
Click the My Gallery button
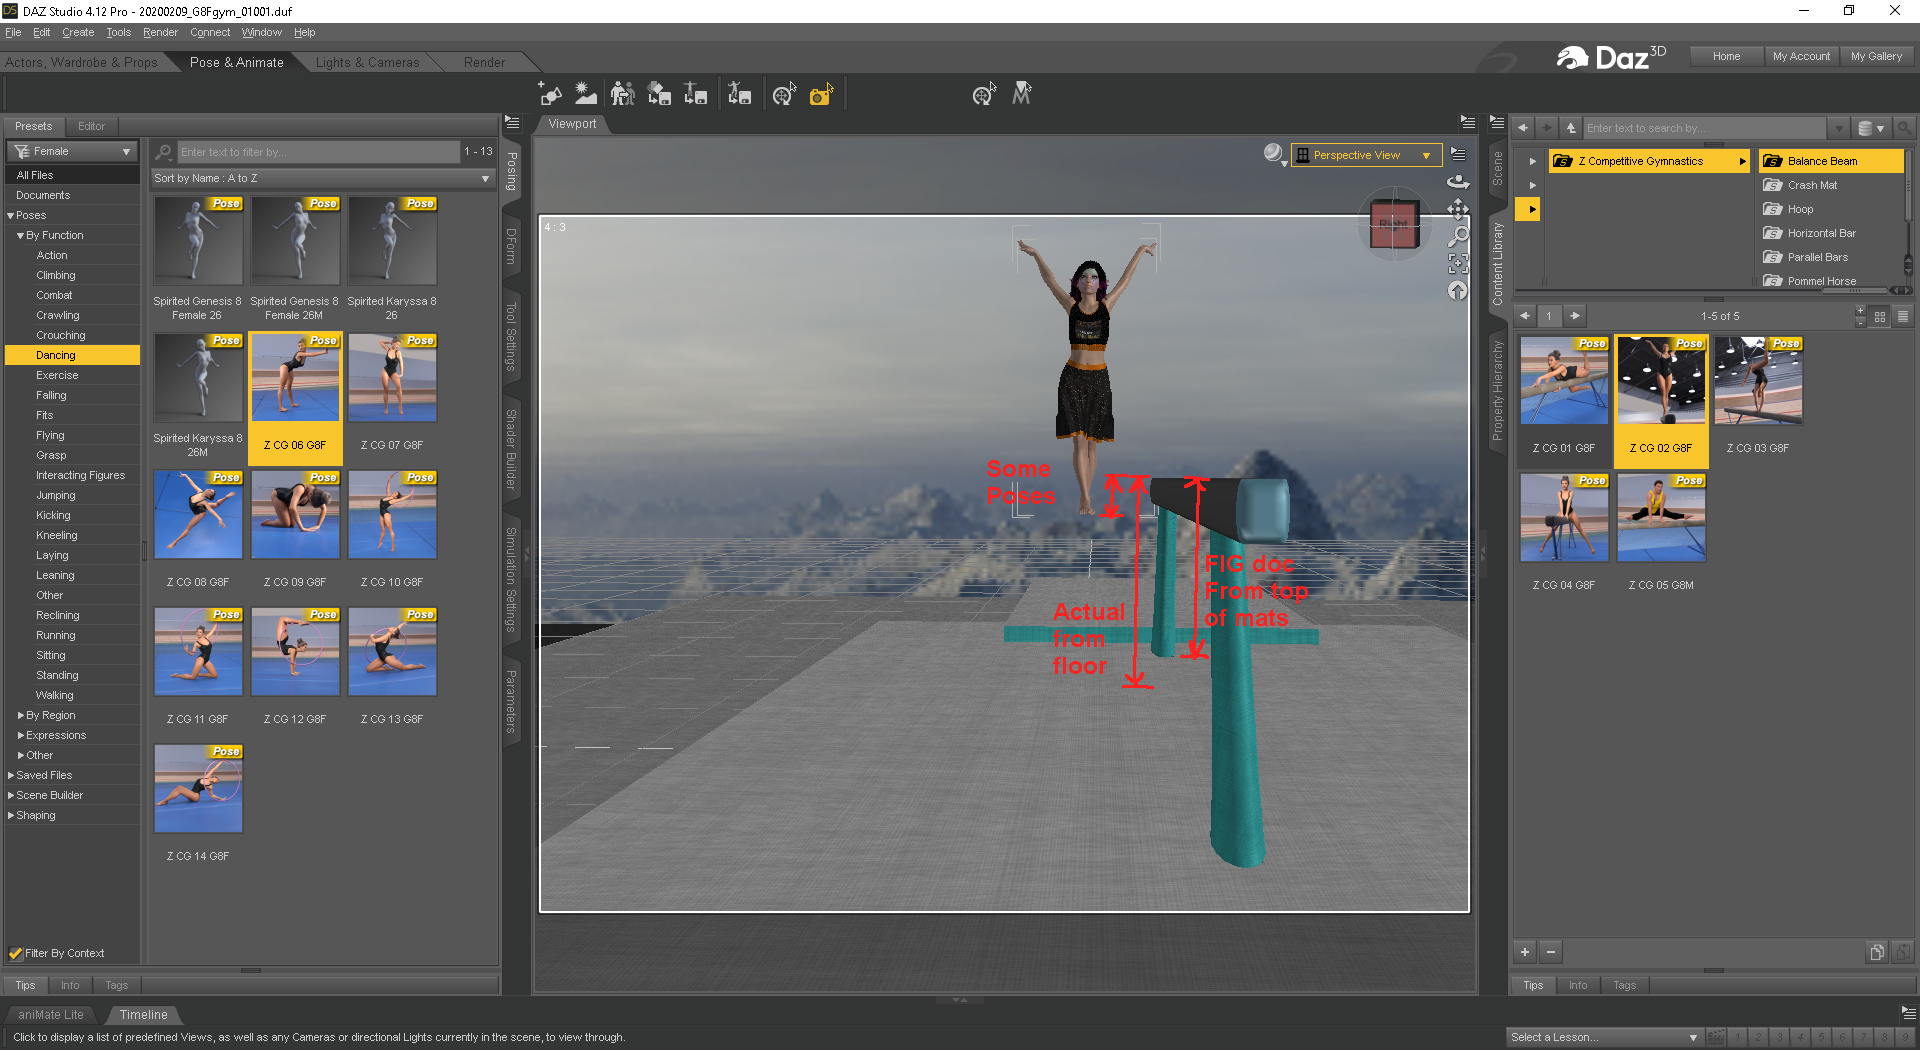click(x=1876, y=56)
